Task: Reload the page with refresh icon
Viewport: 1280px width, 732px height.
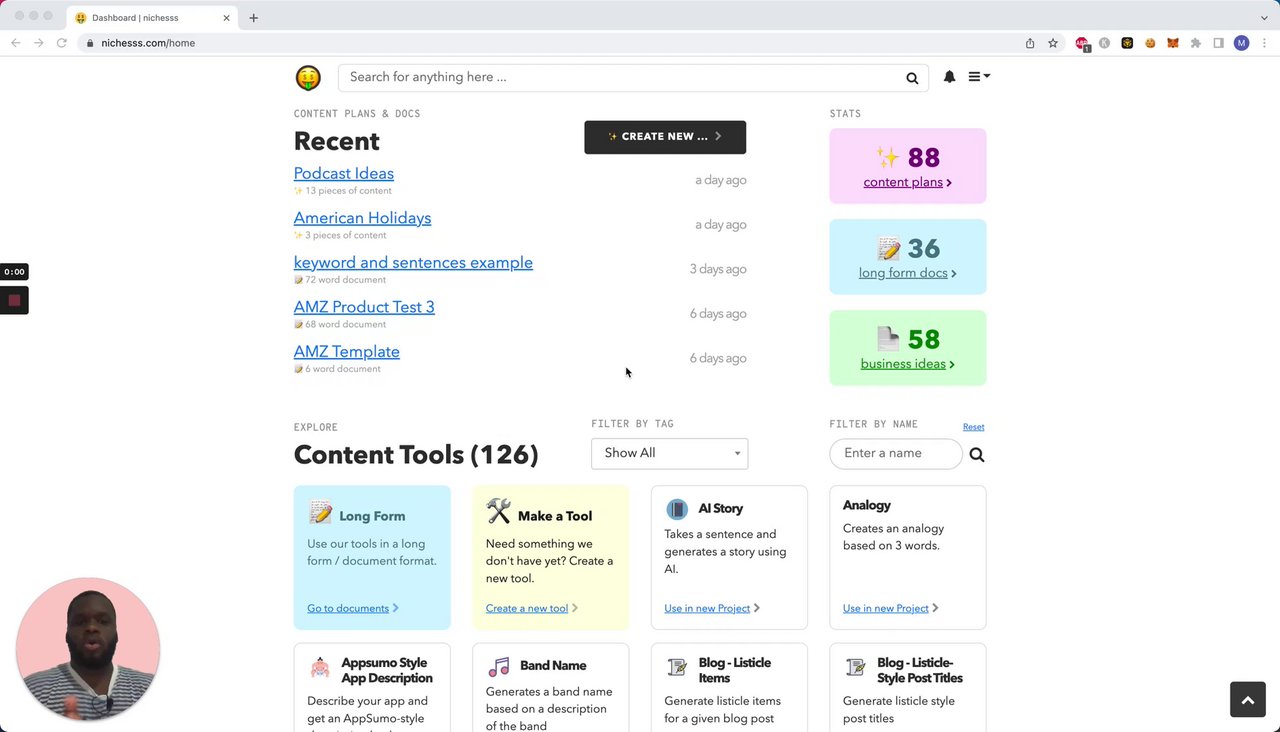Action: (61, 43)
